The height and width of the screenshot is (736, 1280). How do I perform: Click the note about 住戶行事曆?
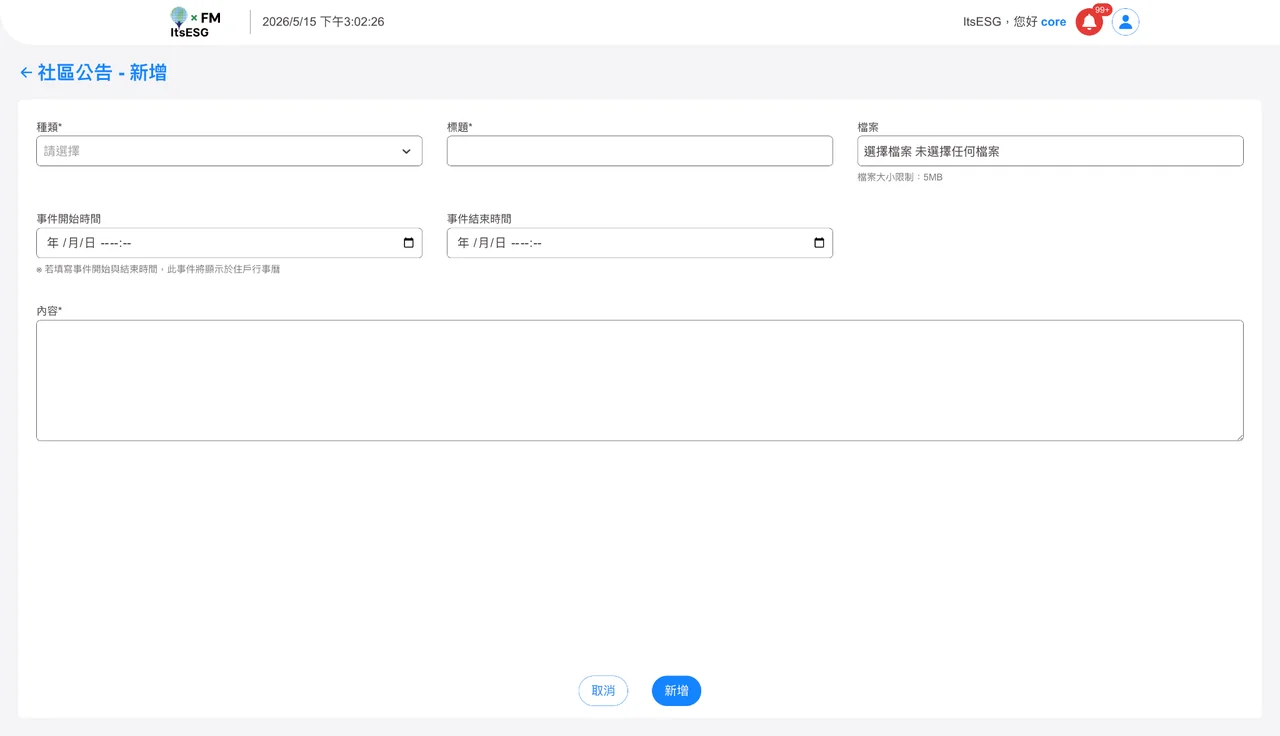pos(158,269)
